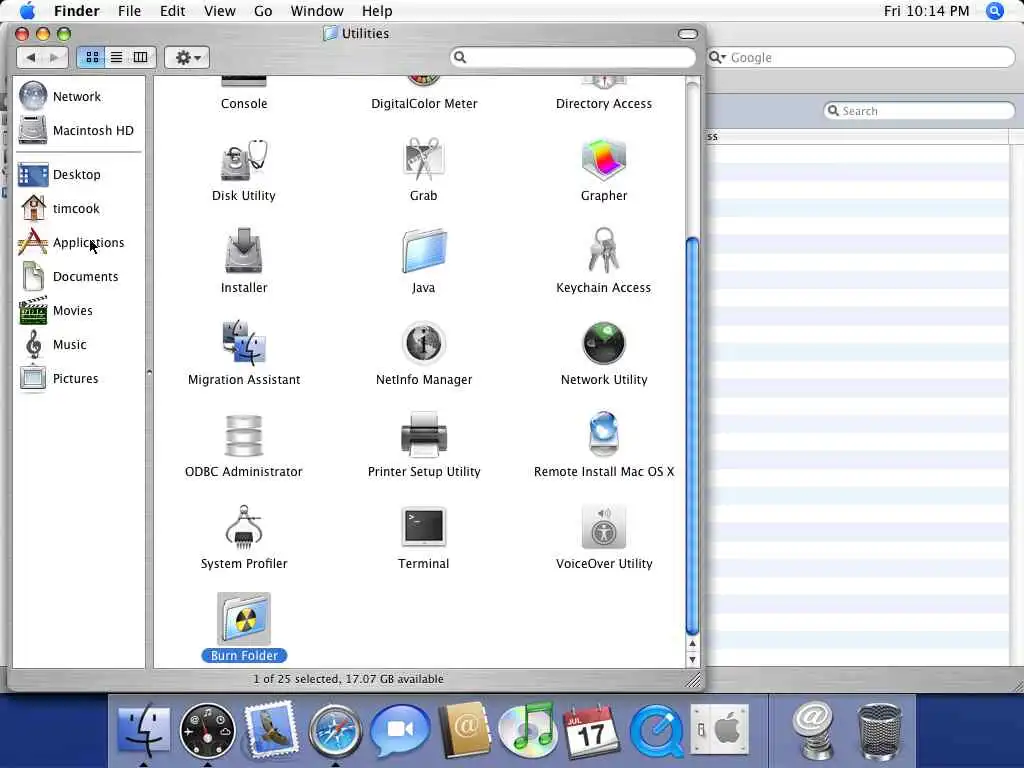Click the selected Burn Folder icon
Screen dimensions: 1024x768
point(244,618)
